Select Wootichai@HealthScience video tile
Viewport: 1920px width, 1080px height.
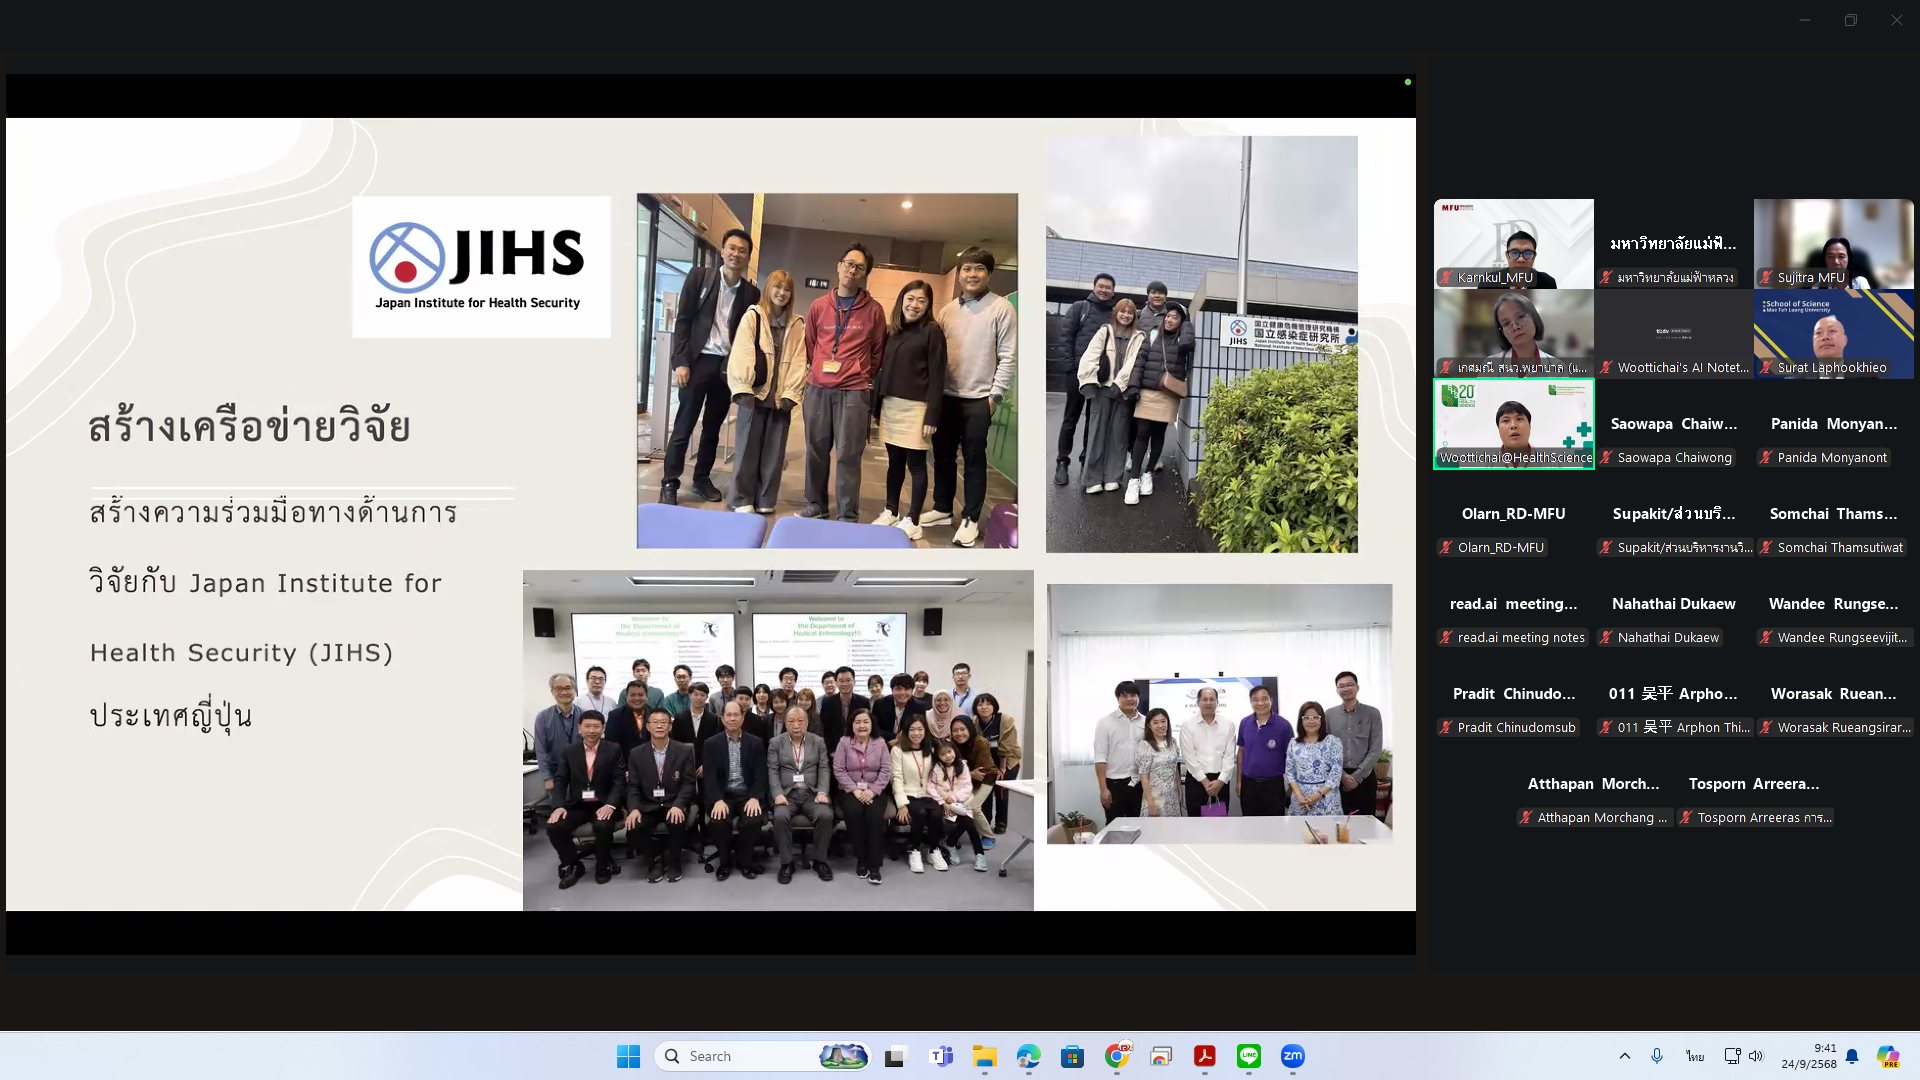pos(1513,423)
